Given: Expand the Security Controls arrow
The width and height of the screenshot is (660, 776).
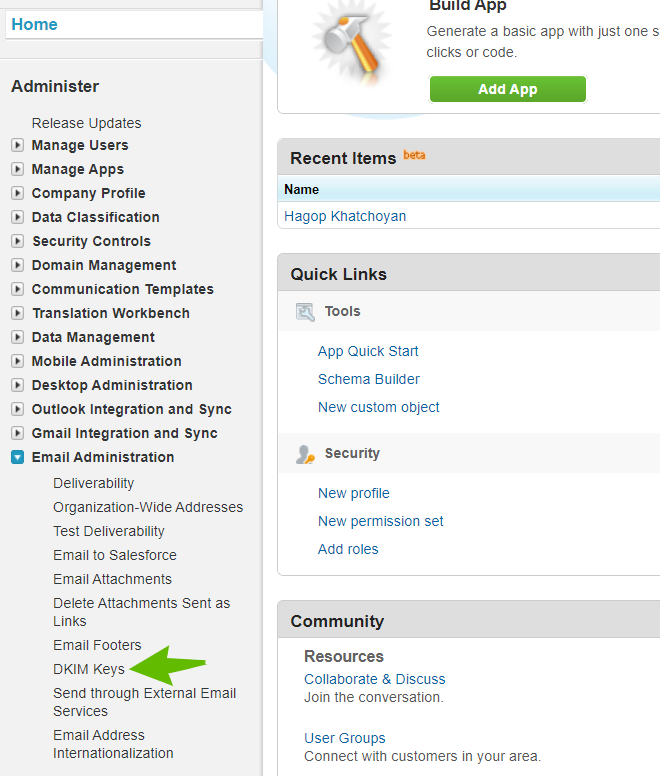Looking at the screenshot, I should pyautogui.click(x=17, y=241).
